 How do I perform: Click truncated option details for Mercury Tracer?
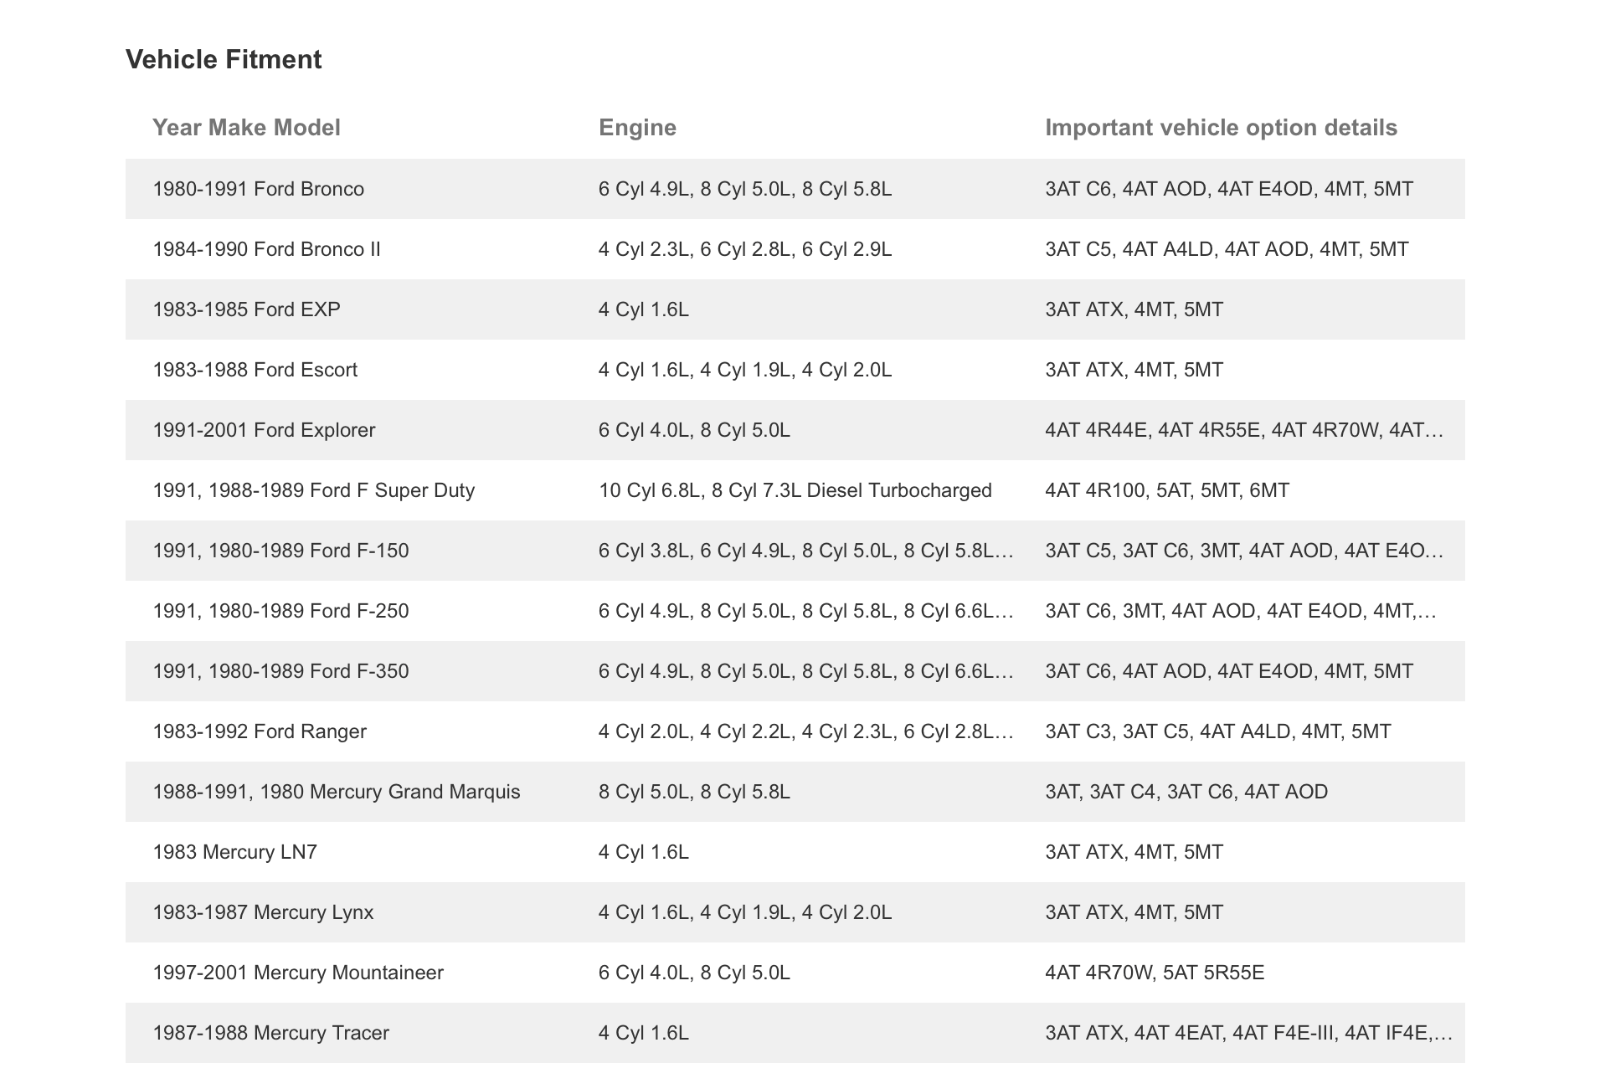click(1248, 1033)
